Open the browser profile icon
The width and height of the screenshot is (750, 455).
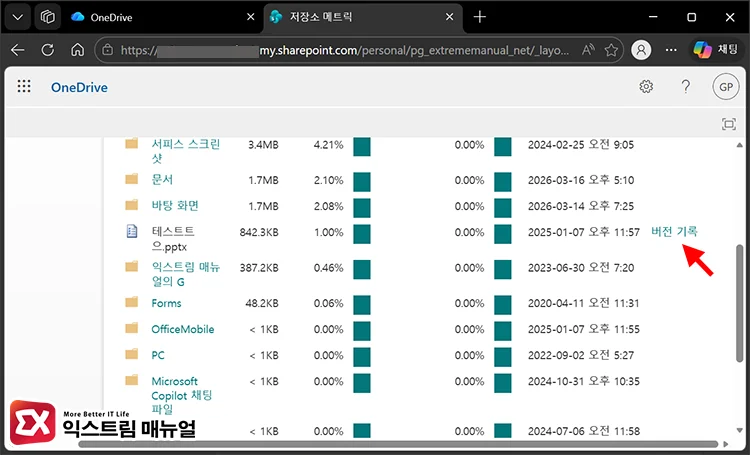pyautogui.click(x=641, y=50)
